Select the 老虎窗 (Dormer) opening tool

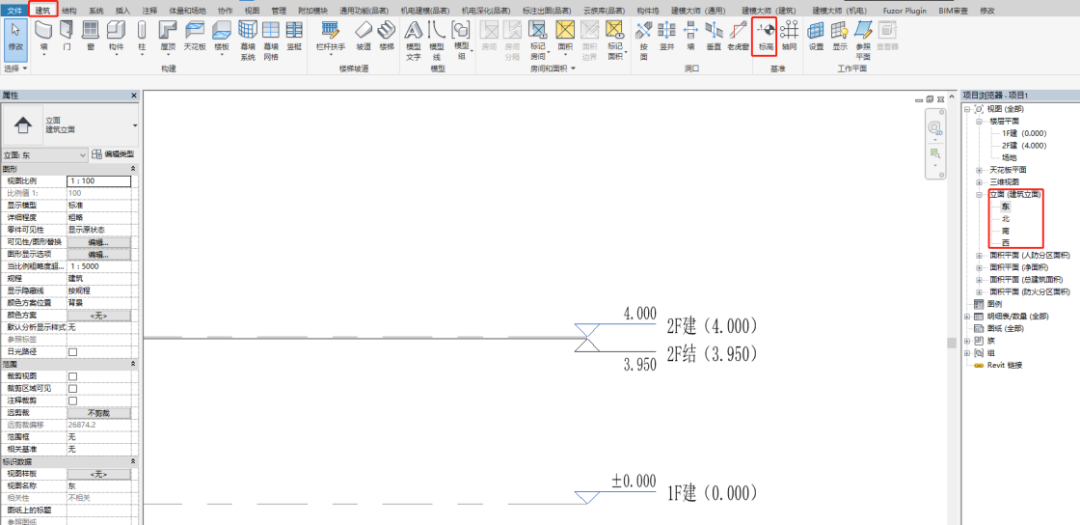[738, 36]
